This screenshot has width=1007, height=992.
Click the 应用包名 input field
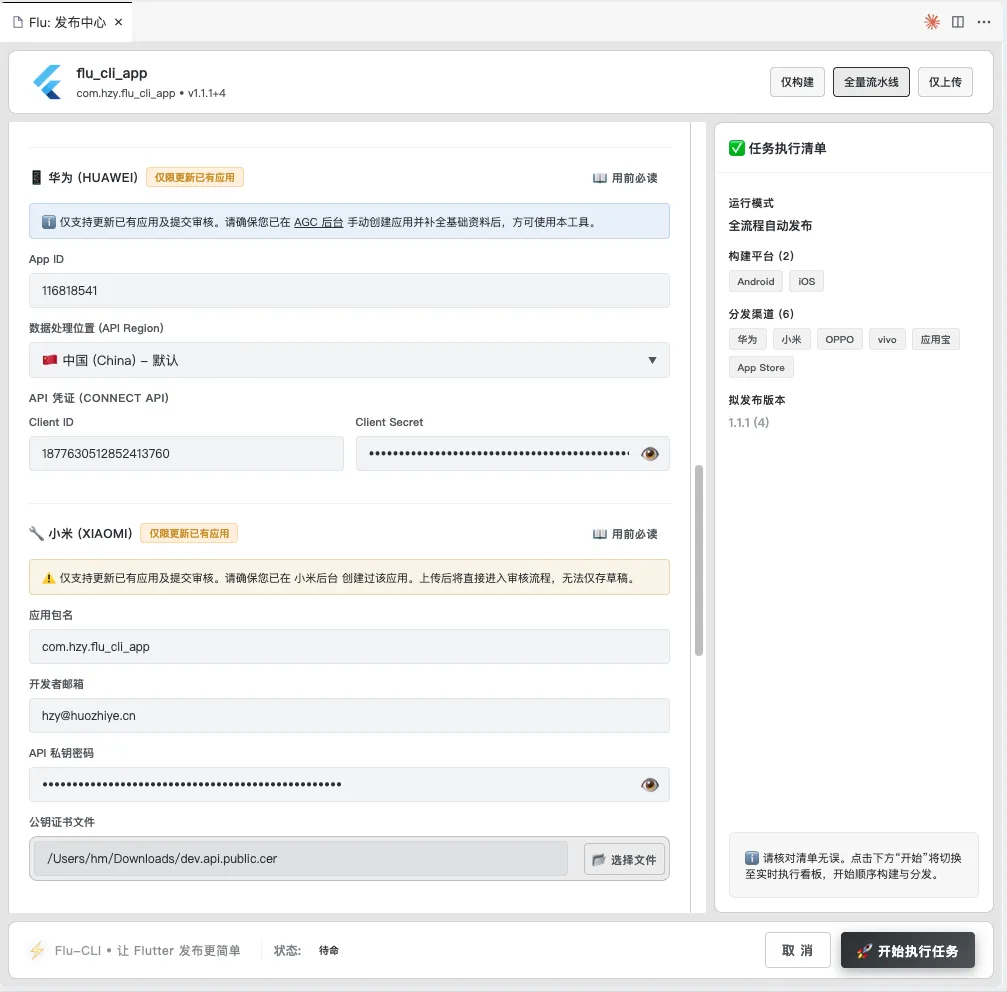click(349, 647)
